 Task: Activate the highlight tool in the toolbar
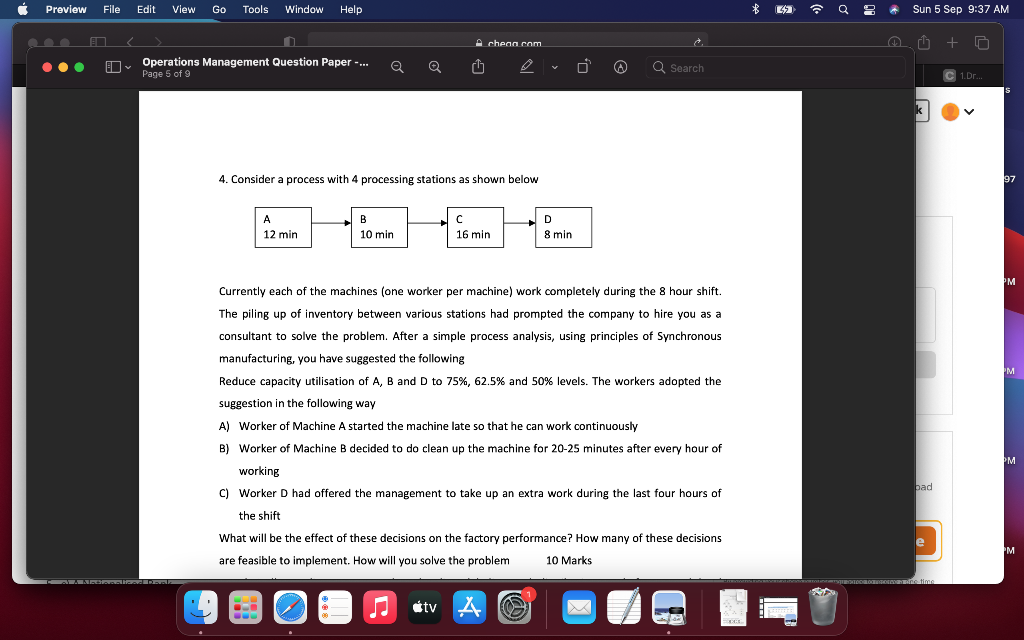coord(620,67)
